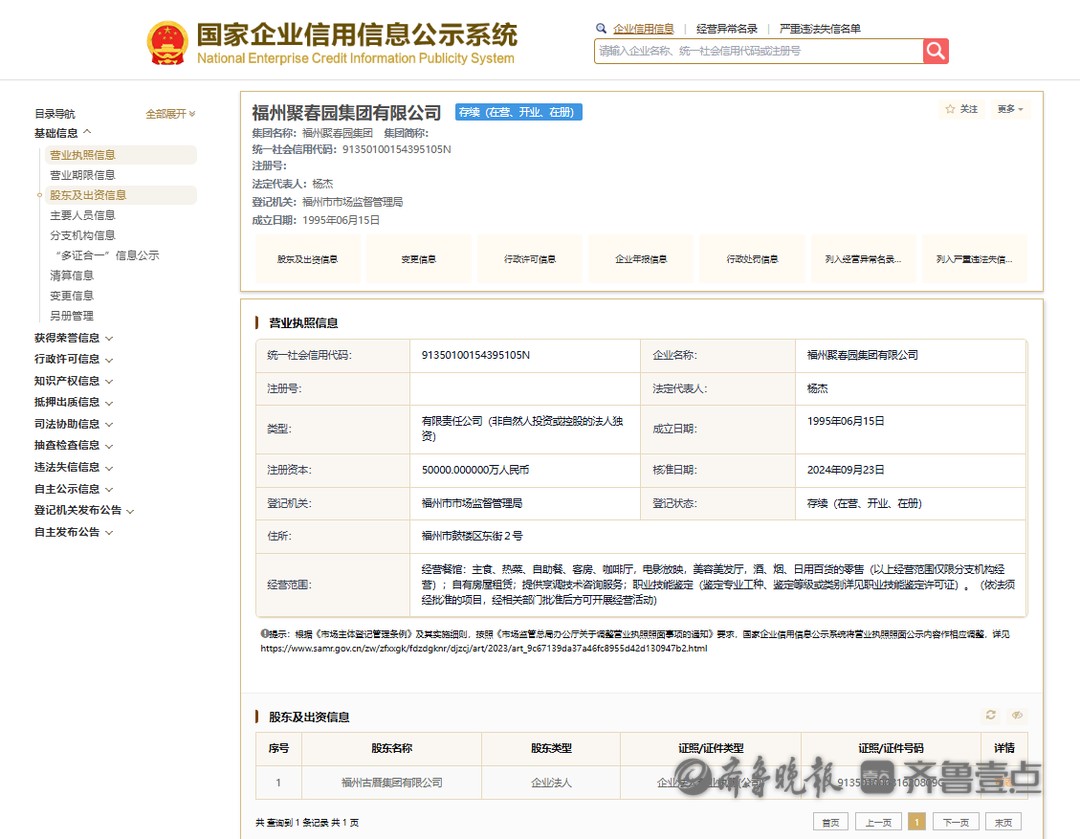This screenshot has width=1080, height=839.
Task: Click the 股东名称 column header
Action: pos(392,748)
